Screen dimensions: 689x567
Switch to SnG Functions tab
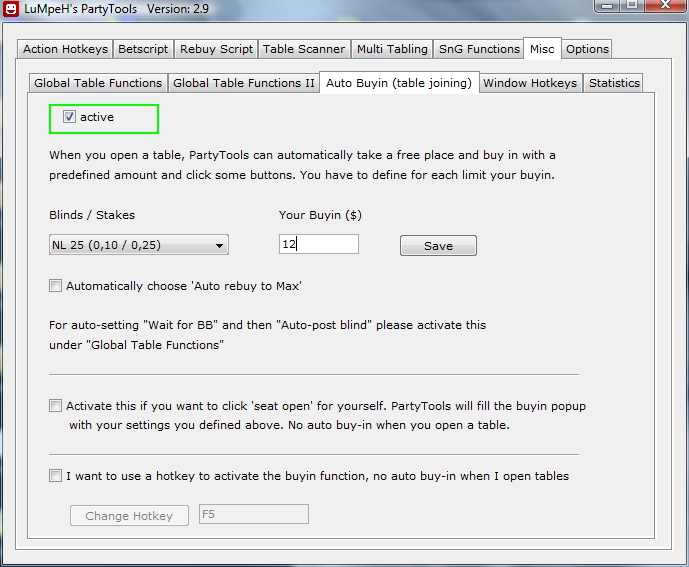coord(479,49)
